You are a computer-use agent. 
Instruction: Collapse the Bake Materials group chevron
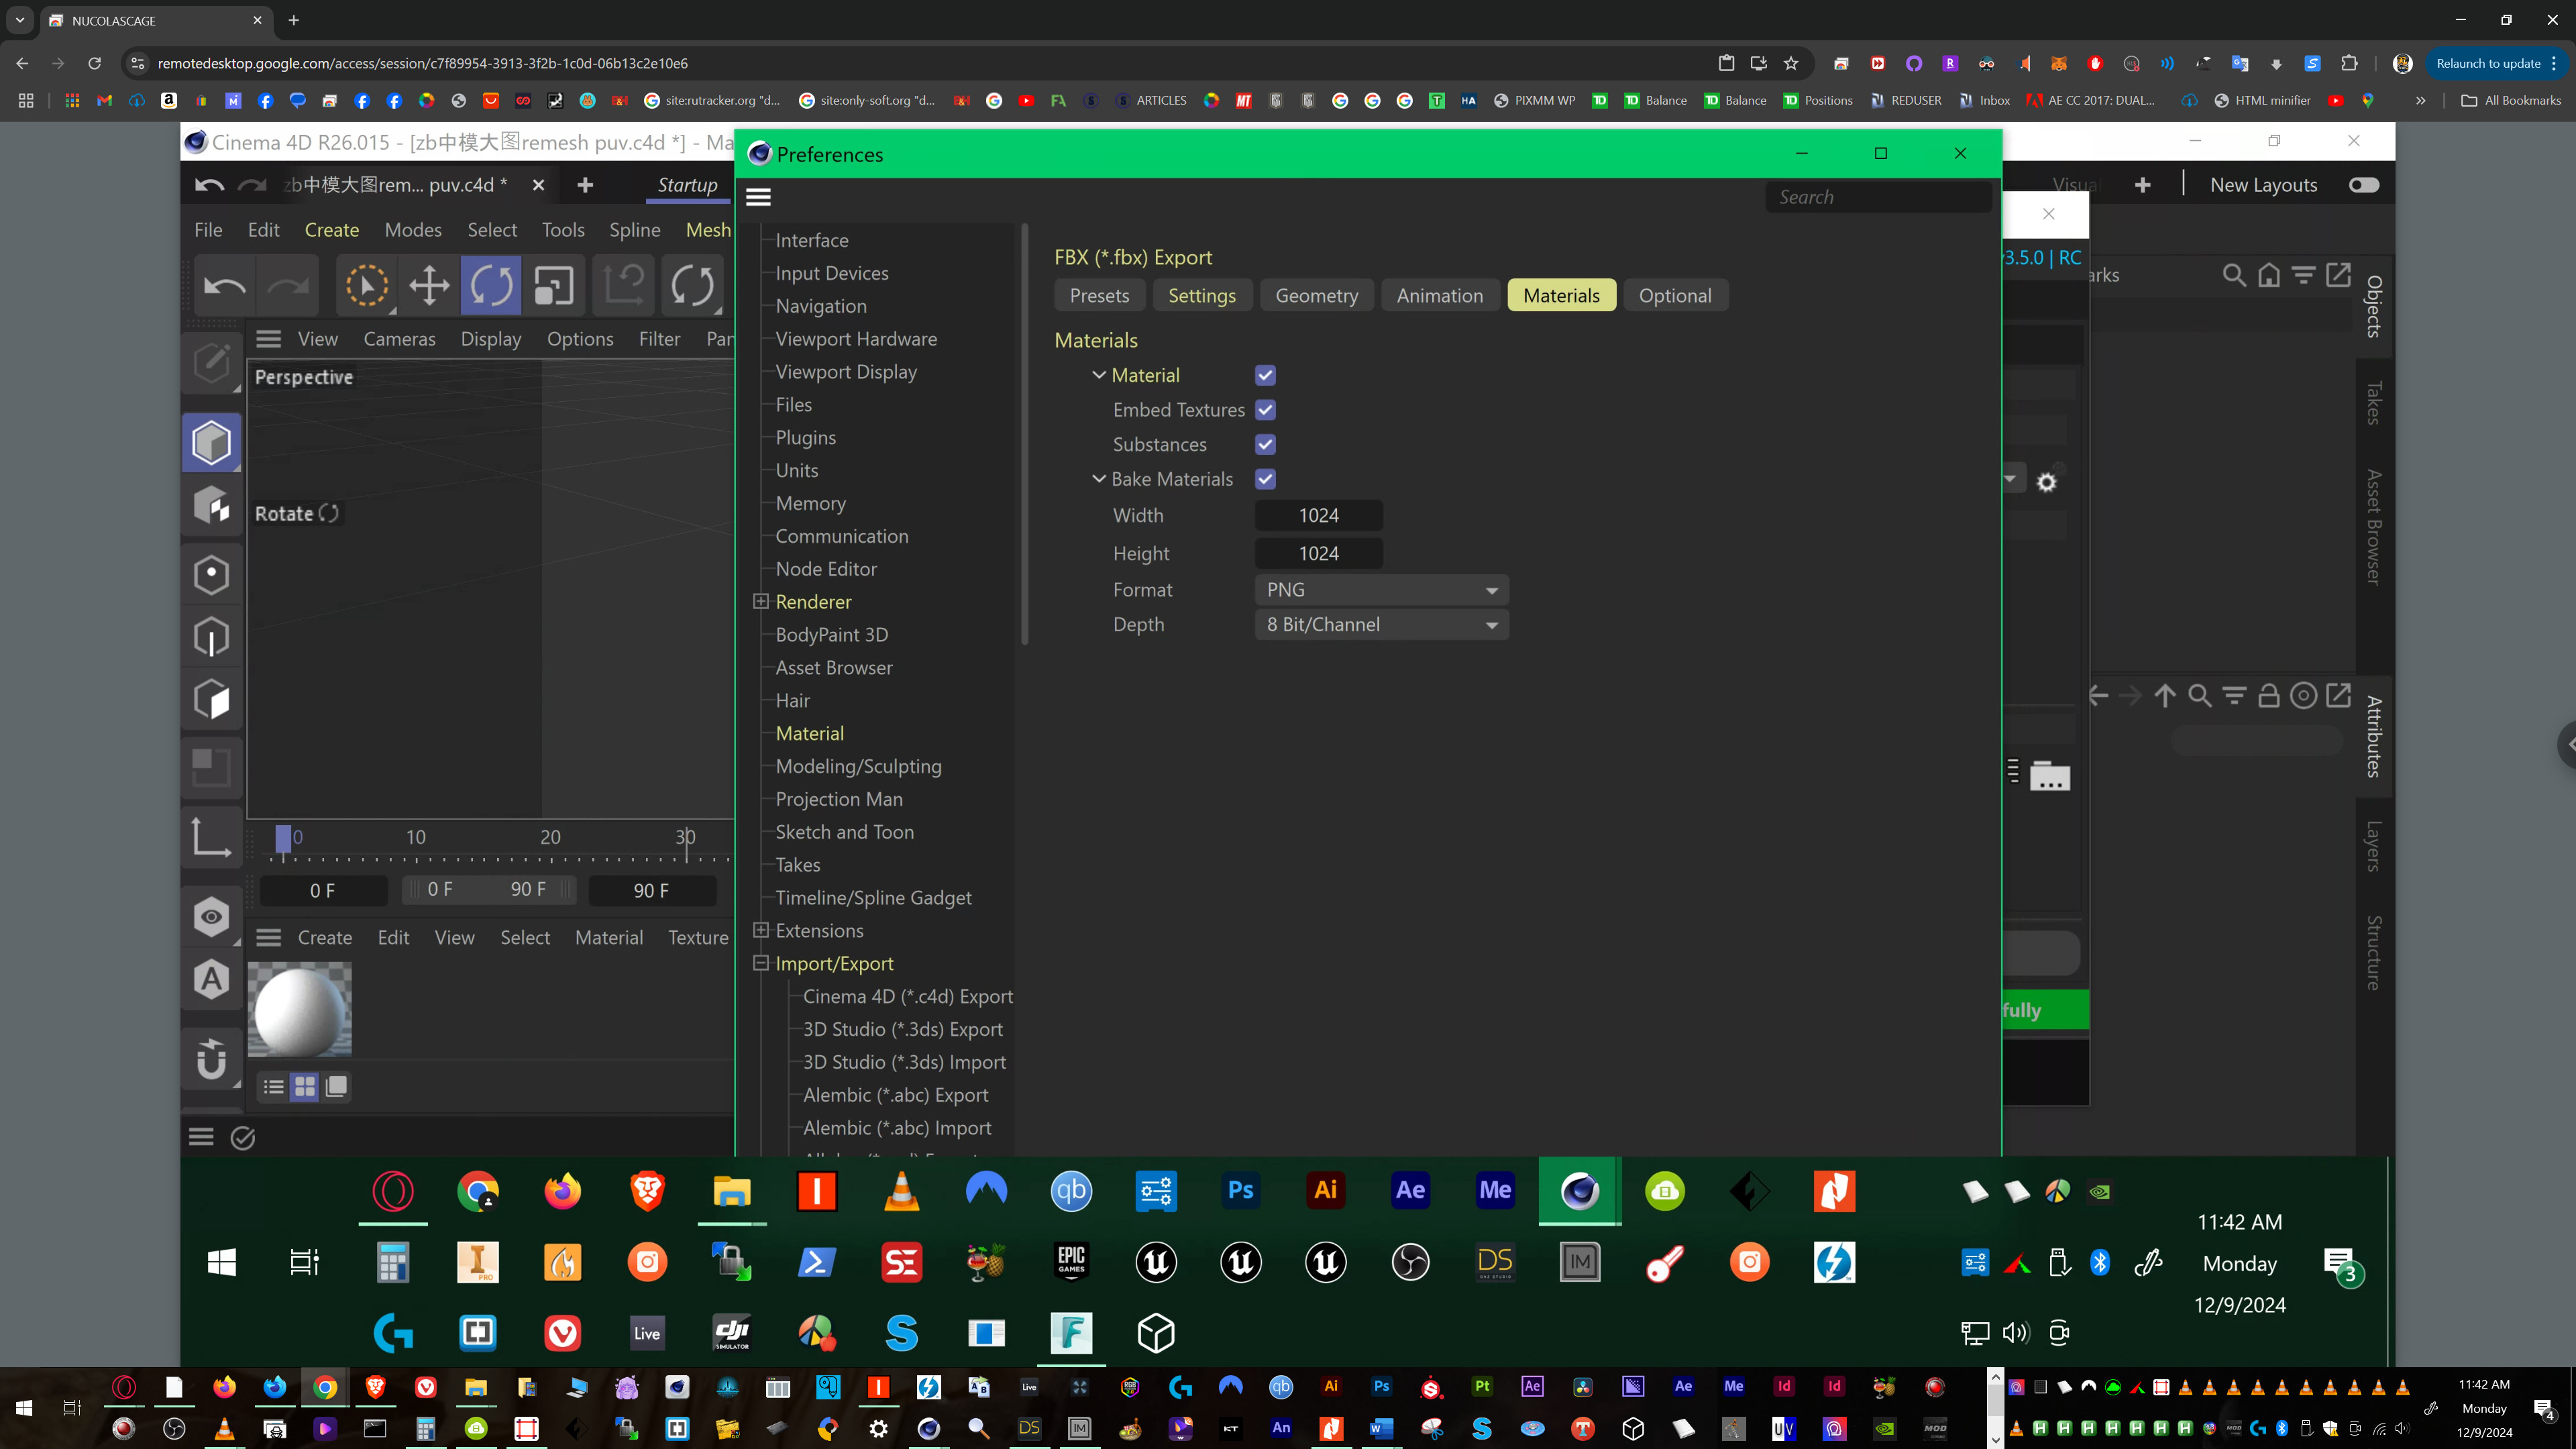click(x=1099, y=479)
